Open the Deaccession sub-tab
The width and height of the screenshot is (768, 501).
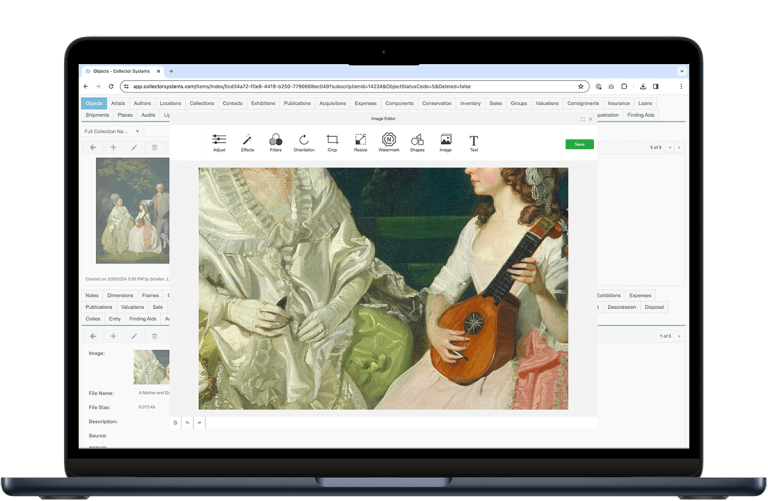pos(622,307)
